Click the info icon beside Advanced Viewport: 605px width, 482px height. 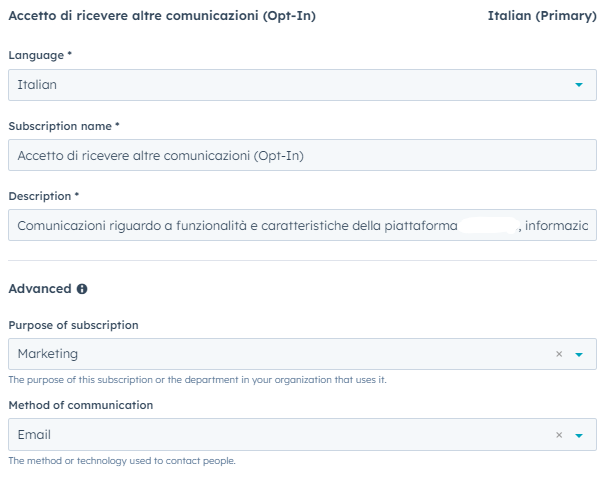tap(82, 289)
